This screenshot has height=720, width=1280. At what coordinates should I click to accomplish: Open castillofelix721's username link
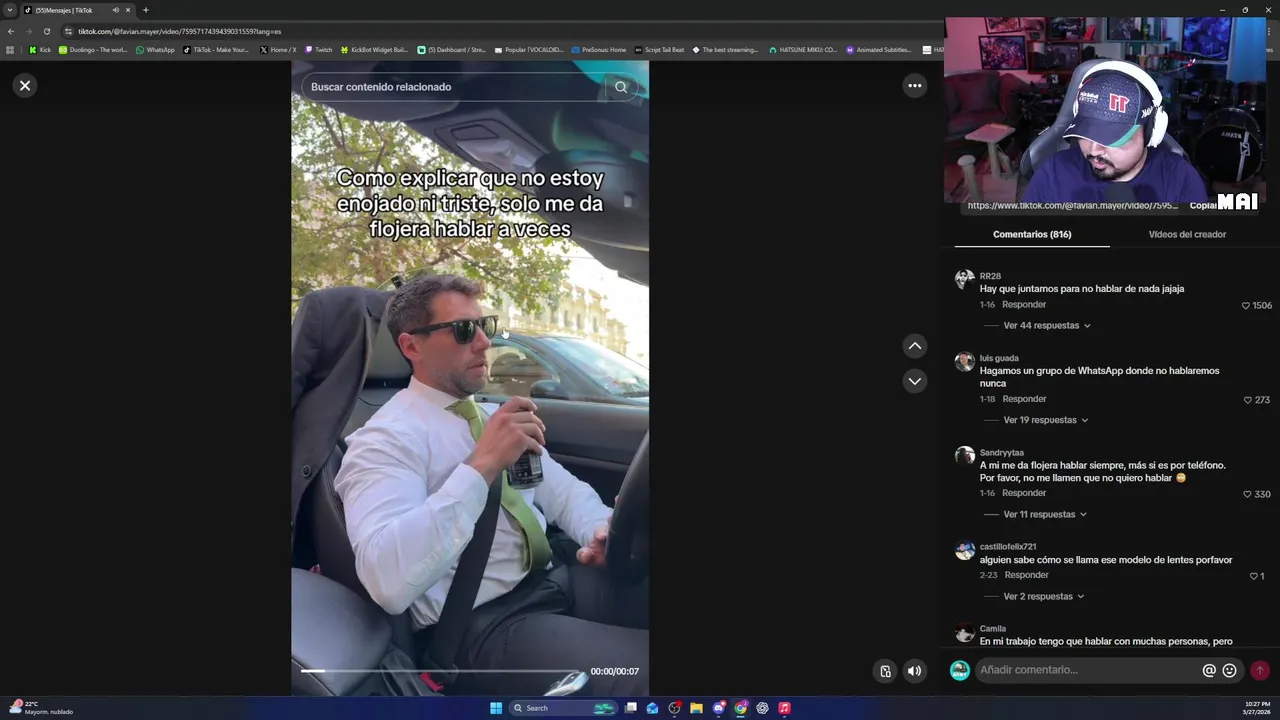(x=1008, y=547)
